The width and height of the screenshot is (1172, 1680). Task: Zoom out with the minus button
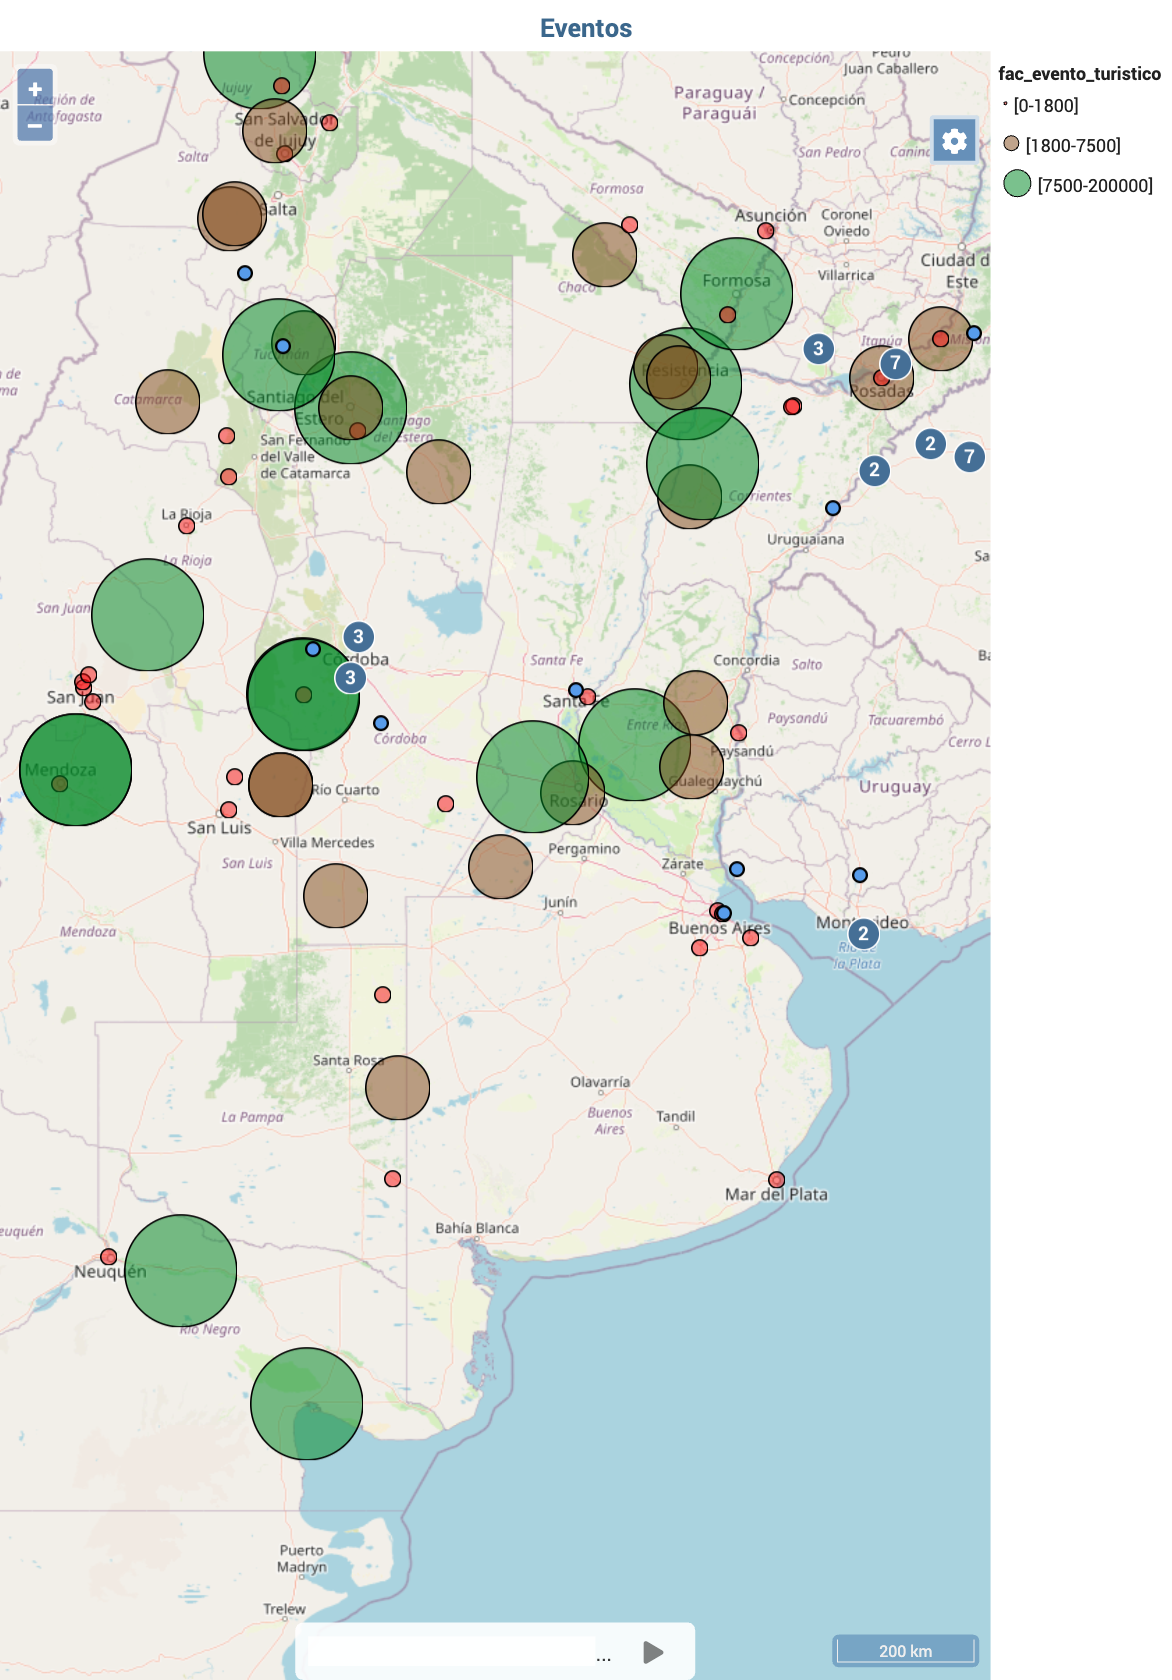pos(35,124)
